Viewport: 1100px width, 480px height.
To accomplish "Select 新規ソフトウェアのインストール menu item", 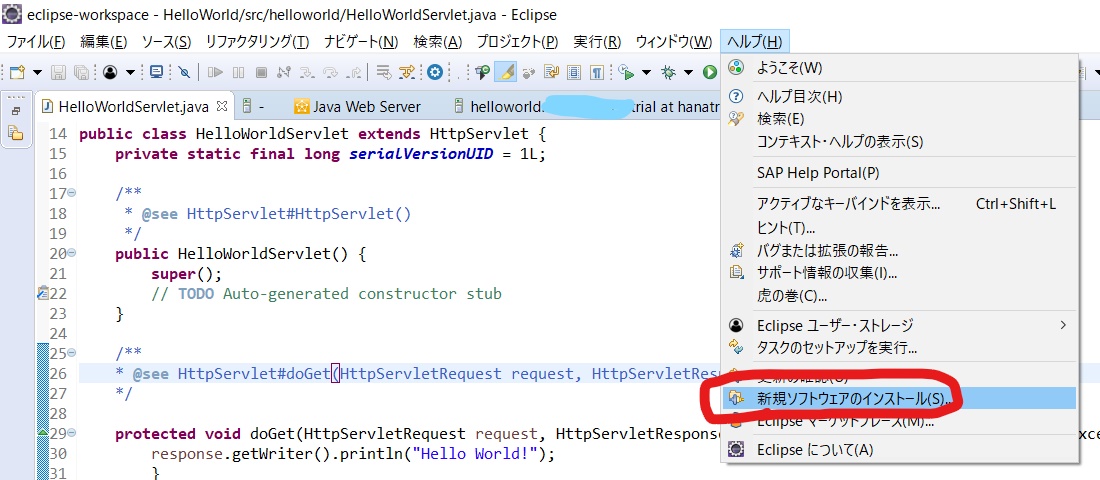I will pyautogui.click(x=850, y=398).
